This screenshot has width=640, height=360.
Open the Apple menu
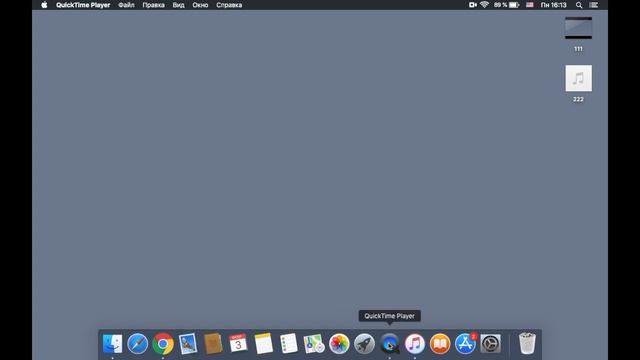point(44,5)
